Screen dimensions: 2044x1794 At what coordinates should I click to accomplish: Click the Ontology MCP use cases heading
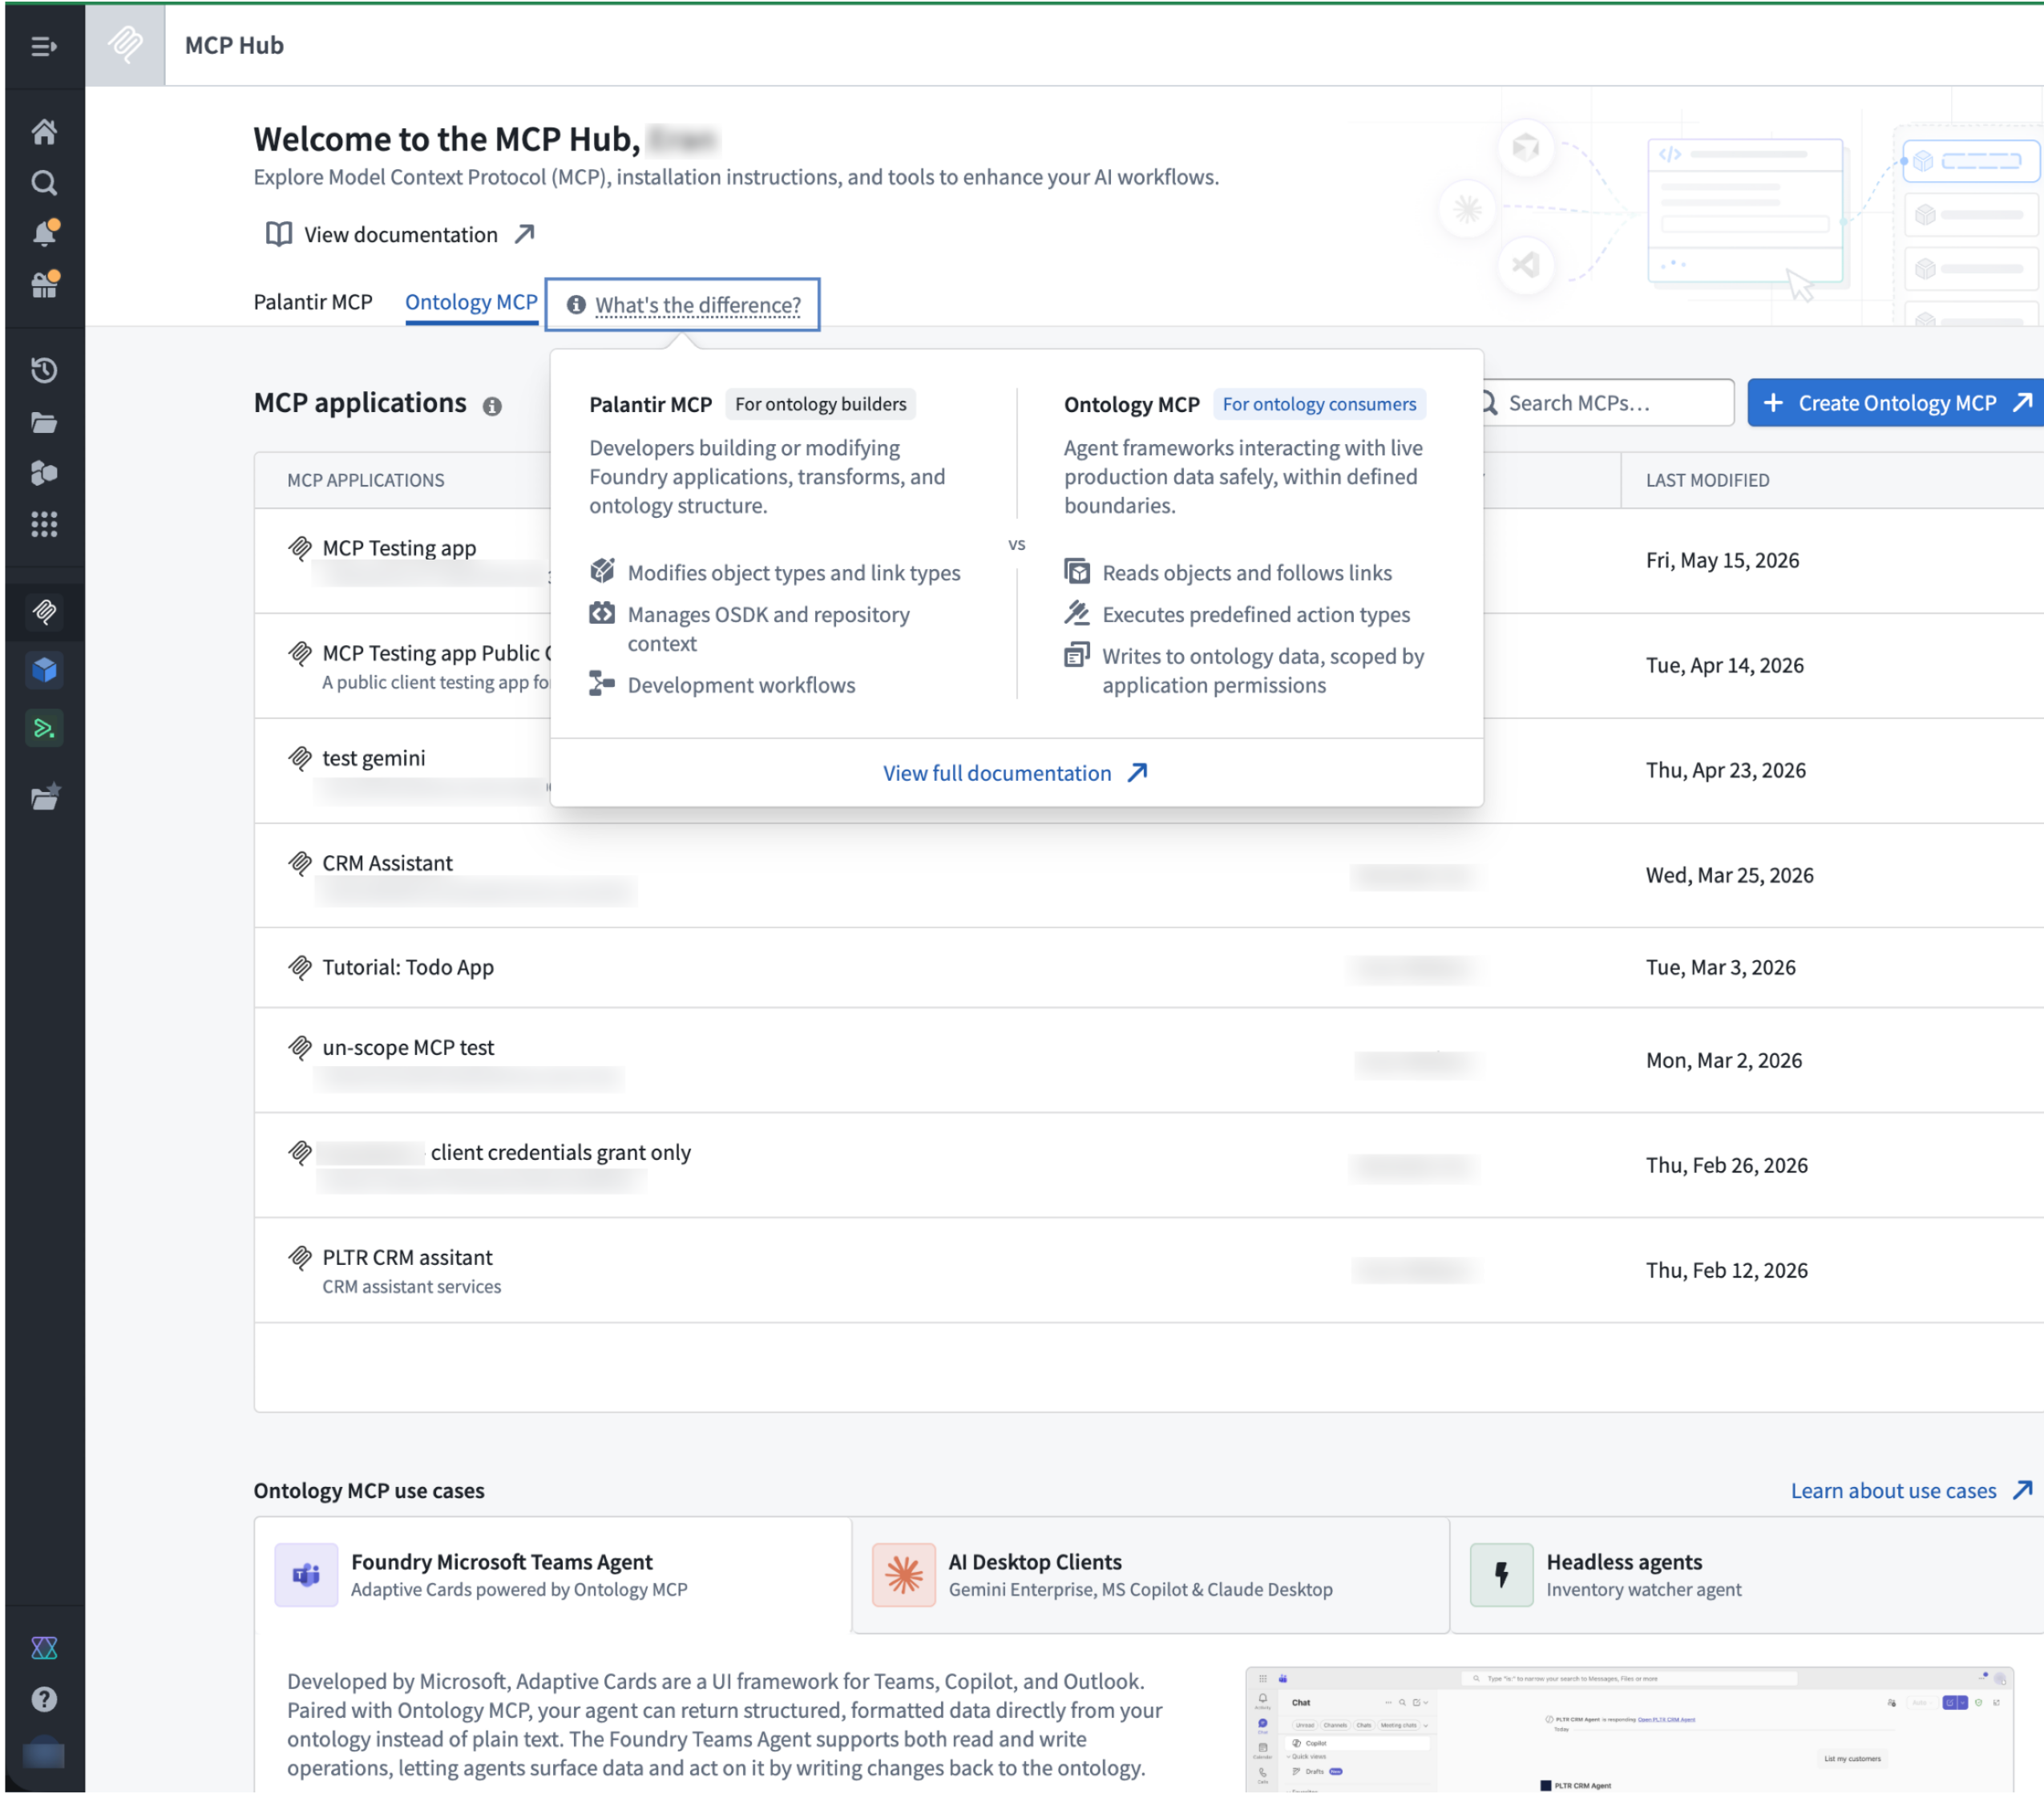pyautogui.click(x=369, y=1490)
